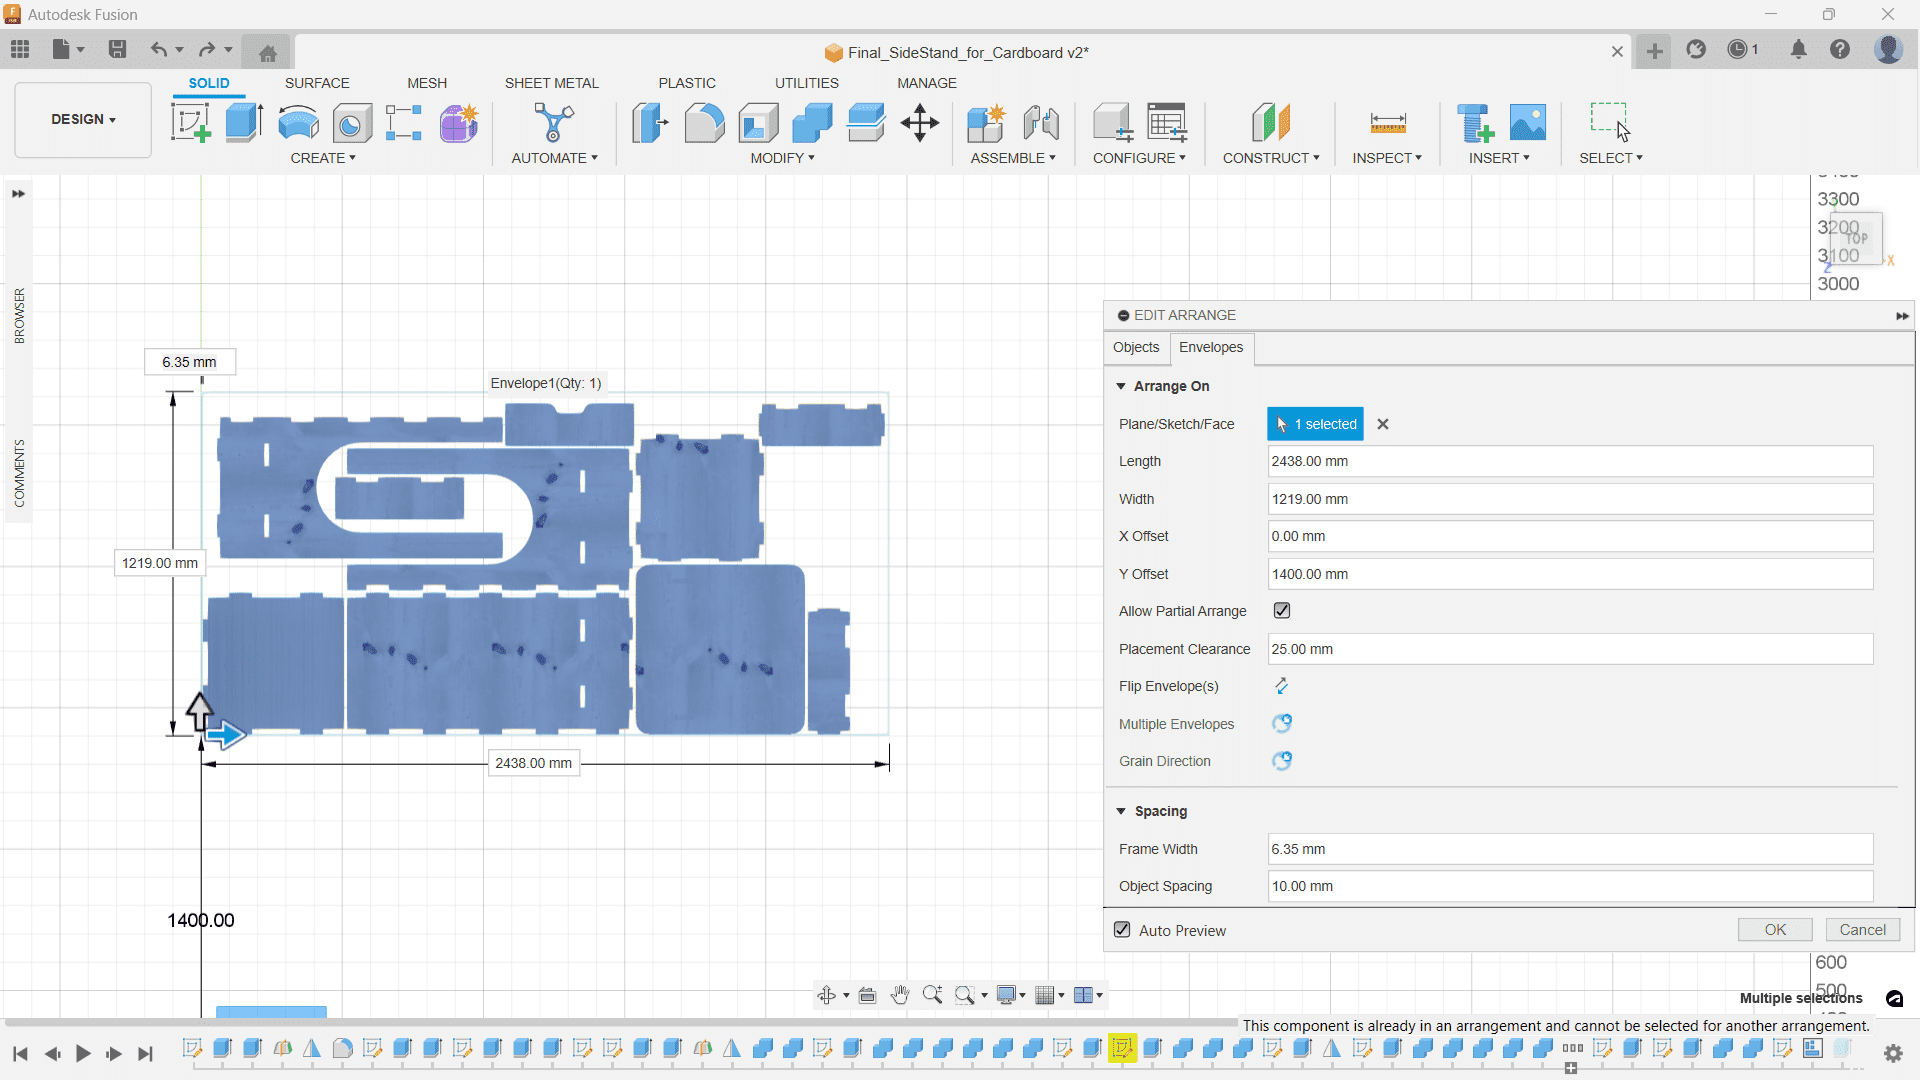Screen dimensions: 1920x1080
Task: Open the ASSEMBLE dropdown menu
Action: coord(1013,158)
